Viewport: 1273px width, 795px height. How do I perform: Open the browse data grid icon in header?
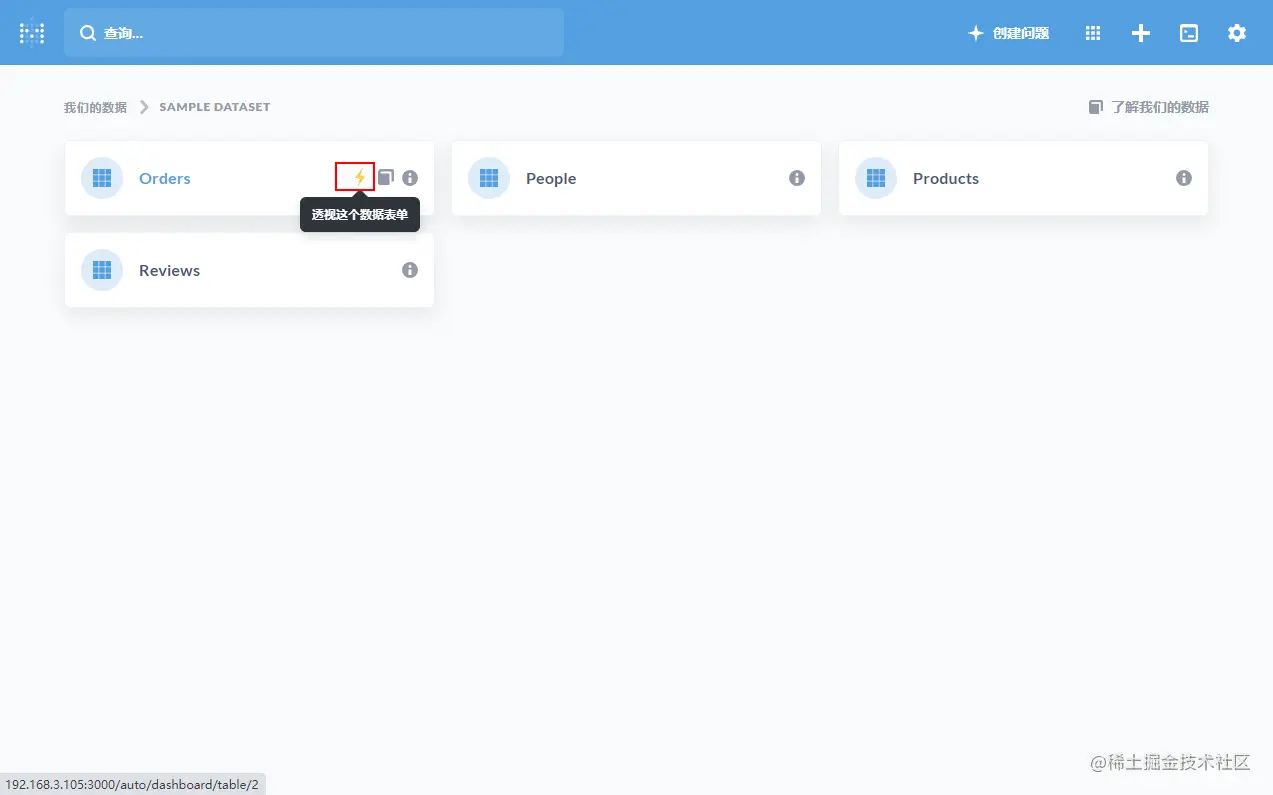tap(1093, 33)
